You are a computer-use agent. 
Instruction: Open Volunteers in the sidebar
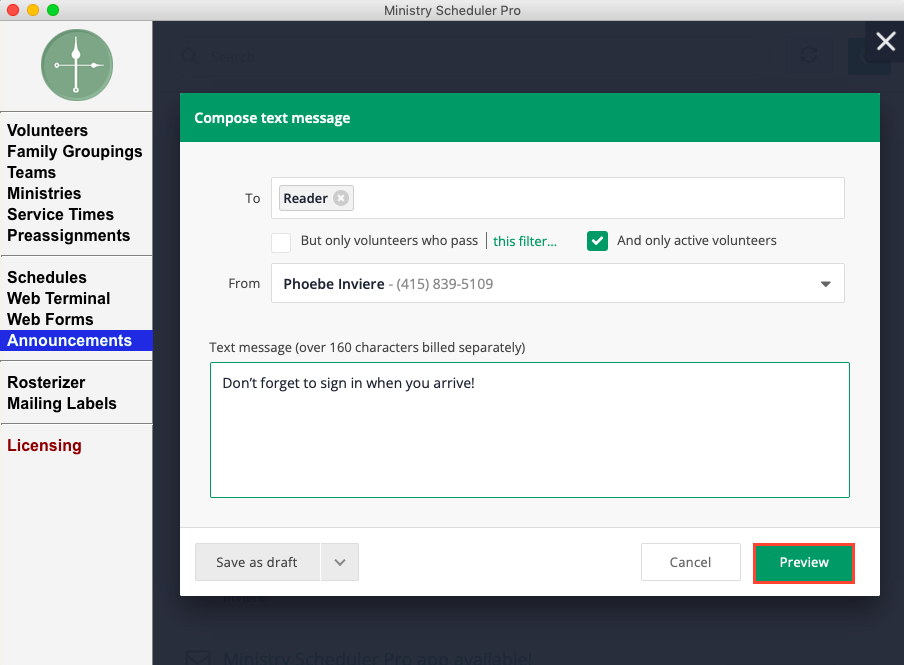click(x=47, y=131)
